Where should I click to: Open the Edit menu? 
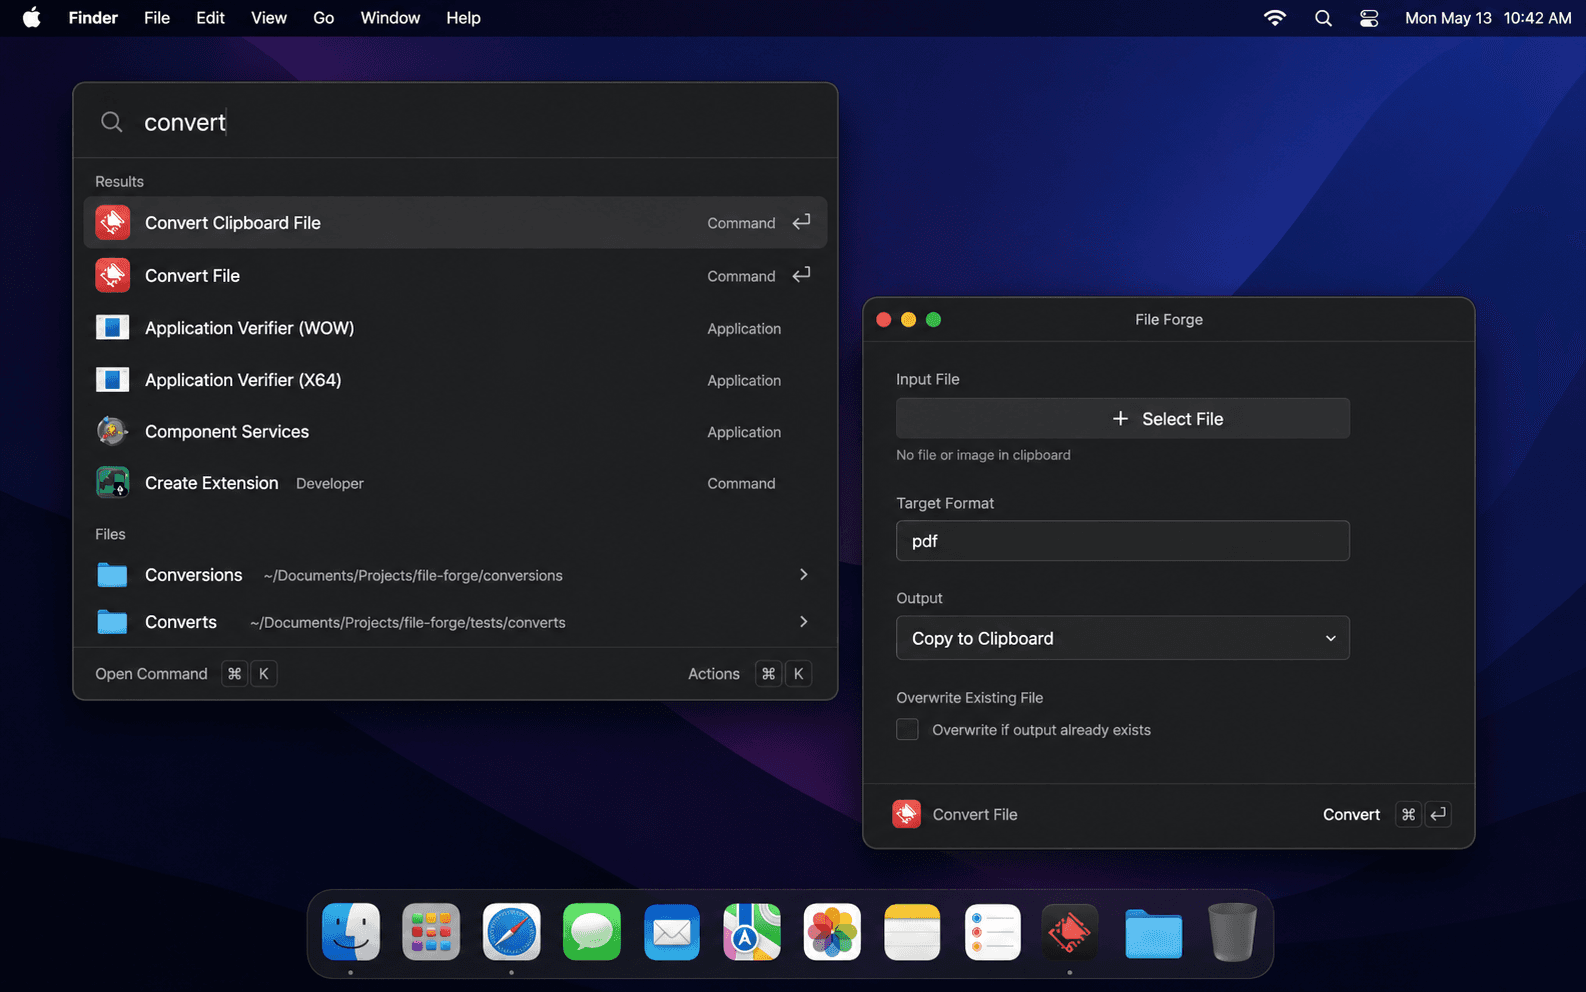[210, 18]
